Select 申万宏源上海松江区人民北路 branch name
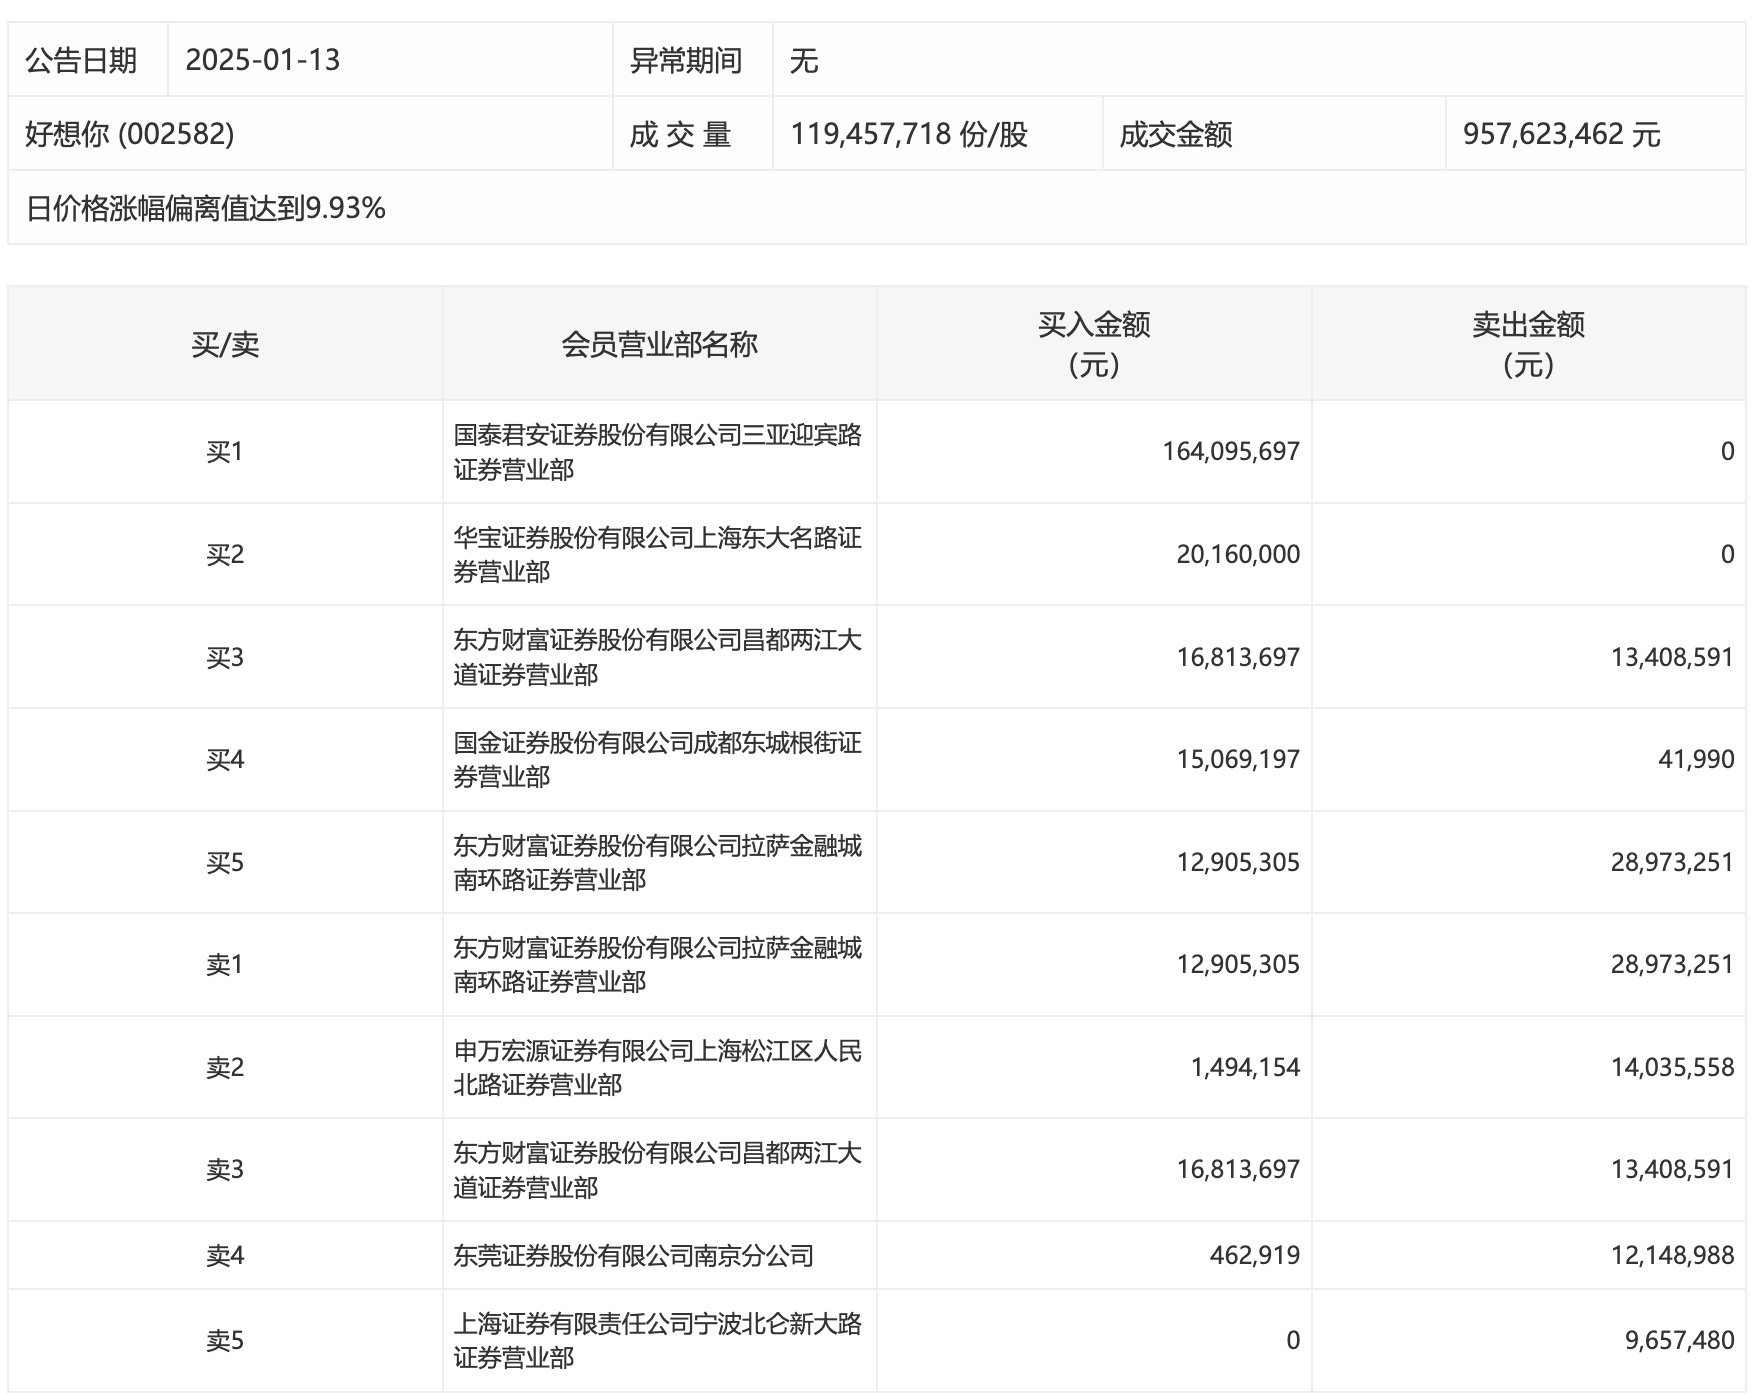 pyautogui.click(x=657, y=1067)
